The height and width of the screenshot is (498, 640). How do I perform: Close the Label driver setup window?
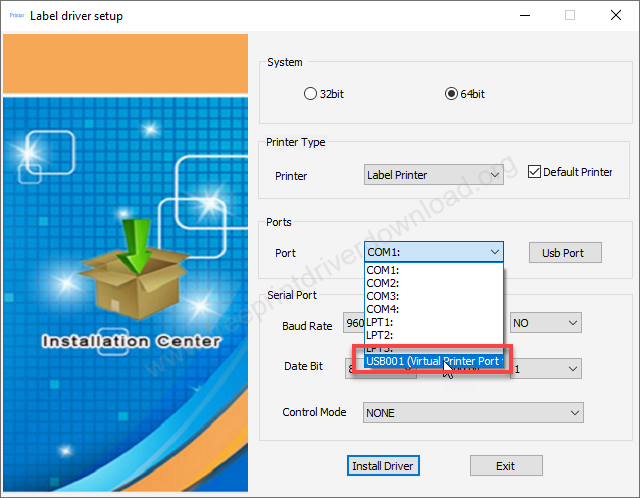pos(615,16)
